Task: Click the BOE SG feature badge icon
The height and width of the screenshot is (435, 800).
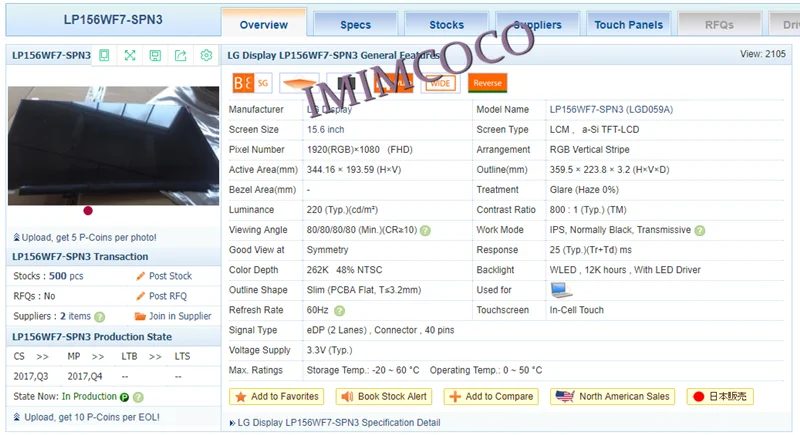Action: (x=252, y=83)
